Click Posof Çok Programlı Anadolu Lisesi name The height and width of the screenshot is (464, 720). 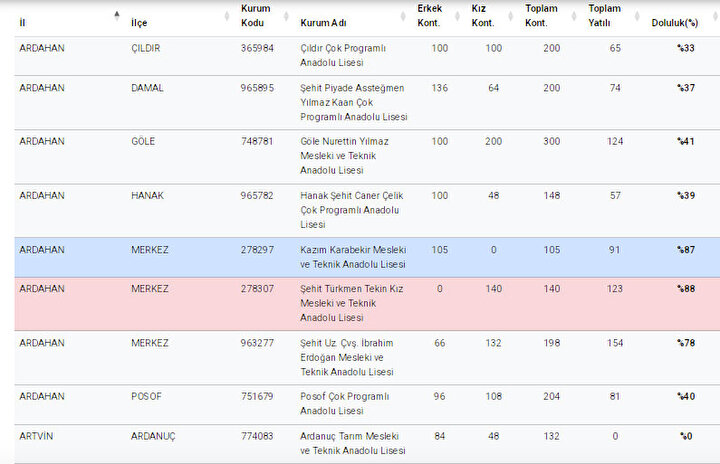(x=344, y=403)
